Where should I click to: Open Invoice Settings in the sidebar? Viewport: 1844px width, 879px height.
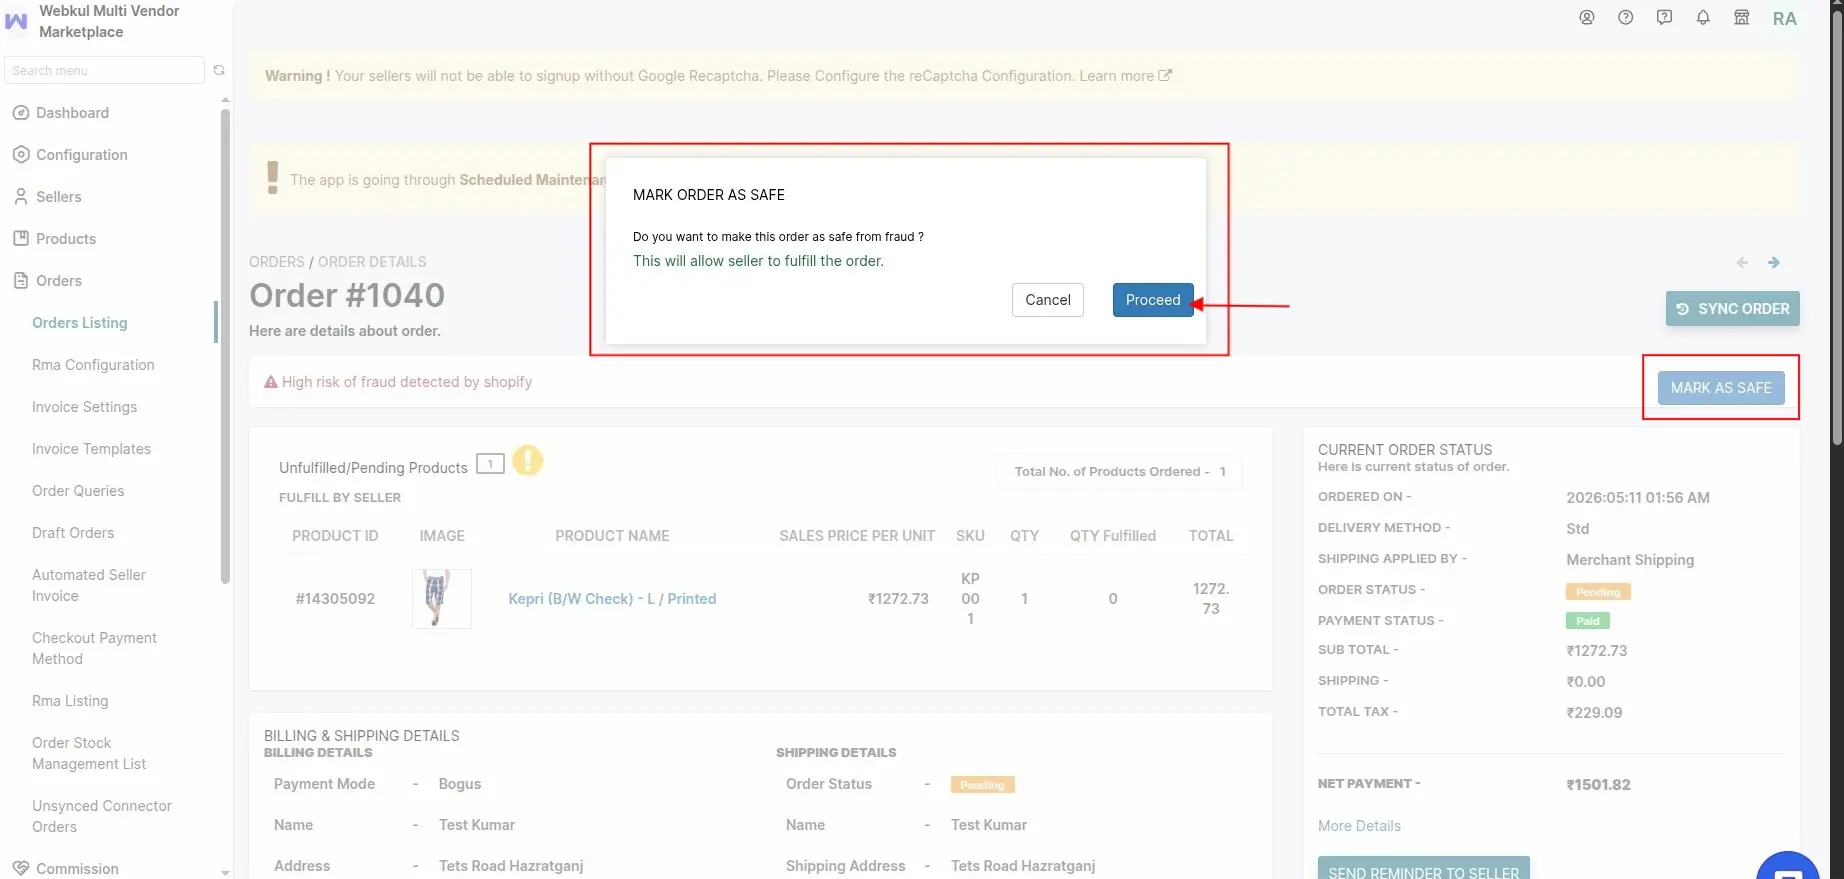(84, 407)
